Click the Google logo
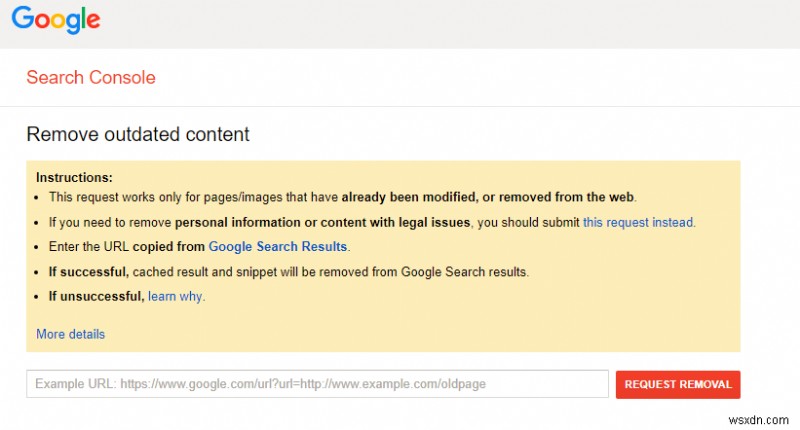 [57, 20]
